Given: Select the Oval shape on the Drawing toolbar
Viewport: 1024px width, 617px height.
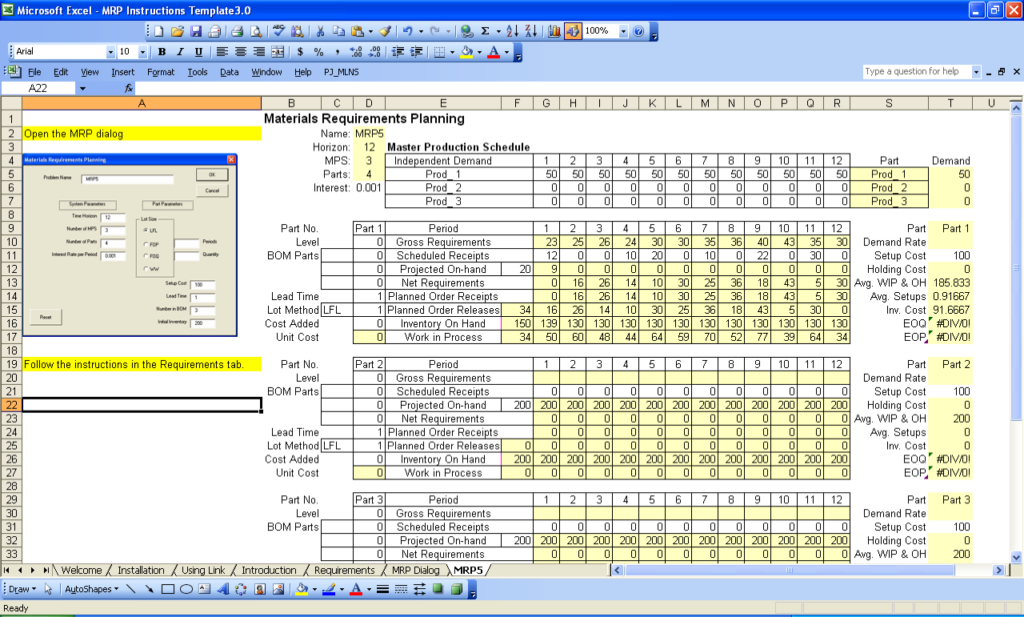Looking at the screenshot, I should [188, 591].
